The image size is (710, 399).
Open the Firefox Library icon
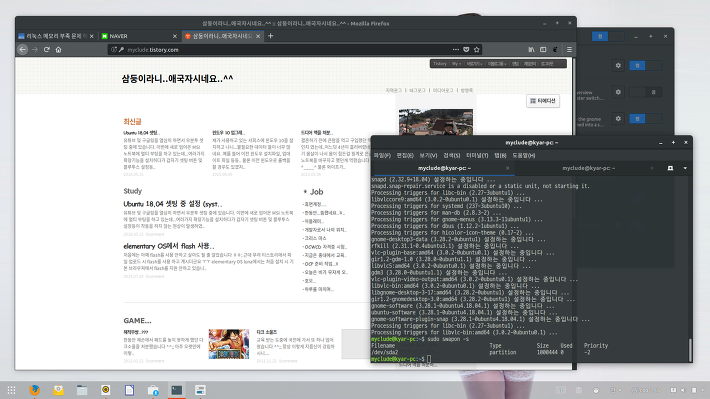(531, 50)
